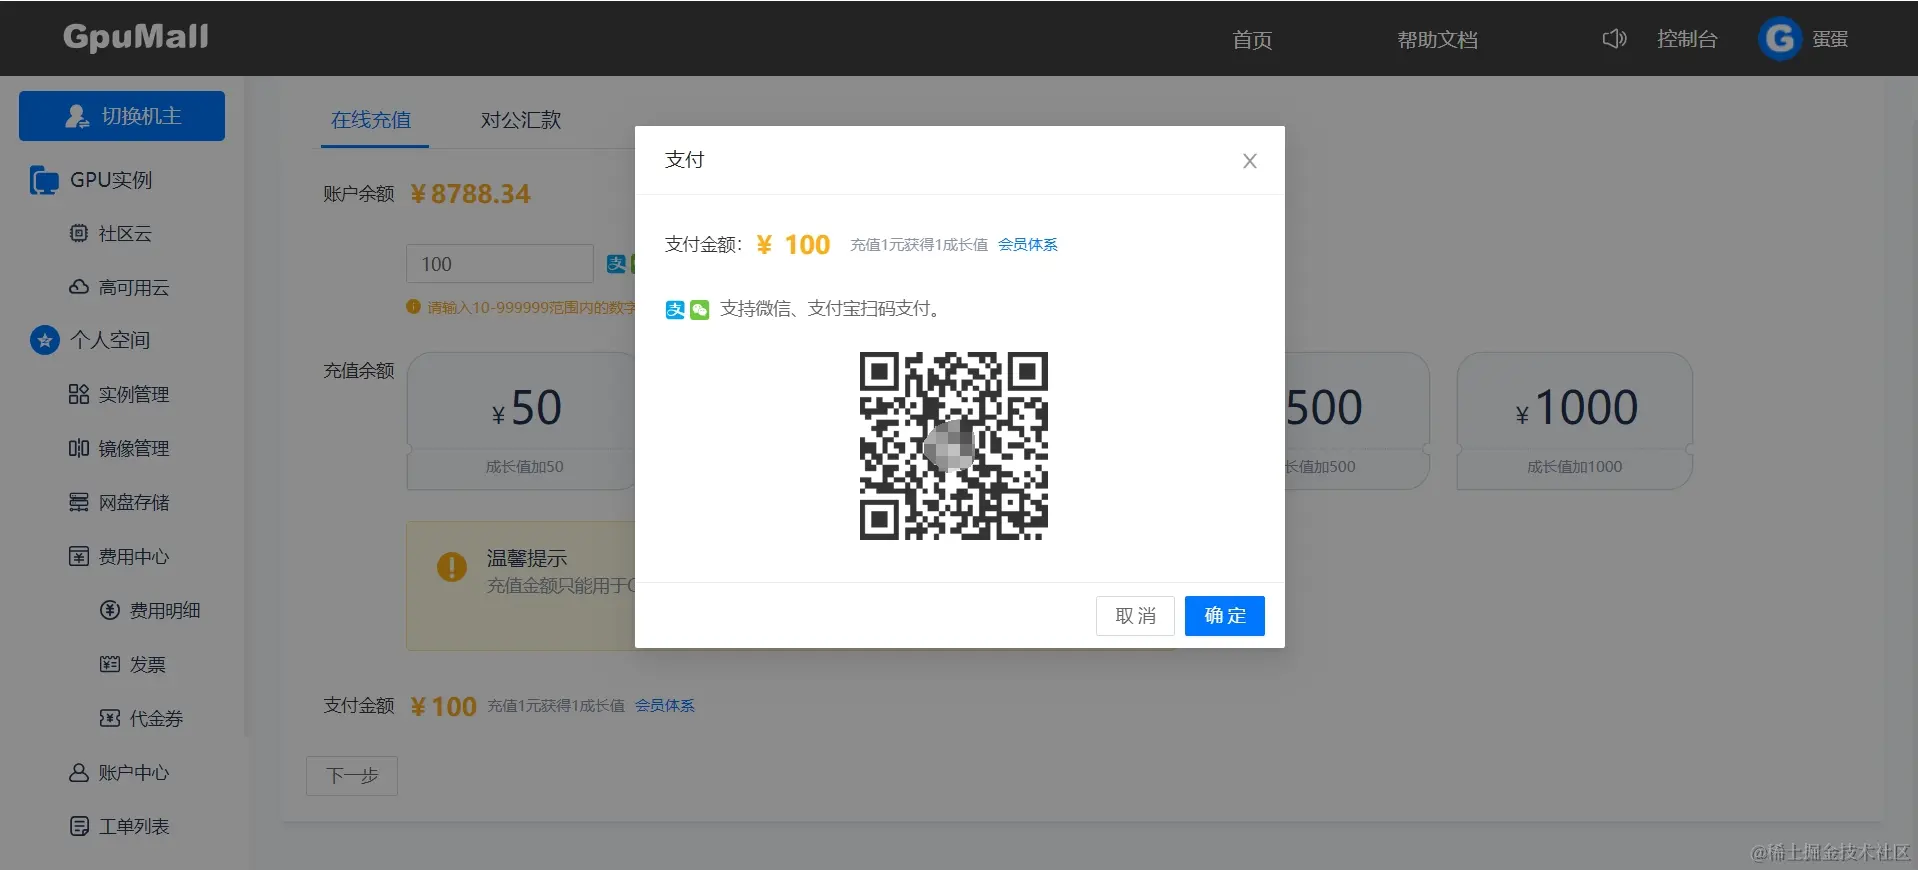Select 社区云 in sidebar
The height and width of the screenshot is (870, 1918).
[x=125, y=234]
